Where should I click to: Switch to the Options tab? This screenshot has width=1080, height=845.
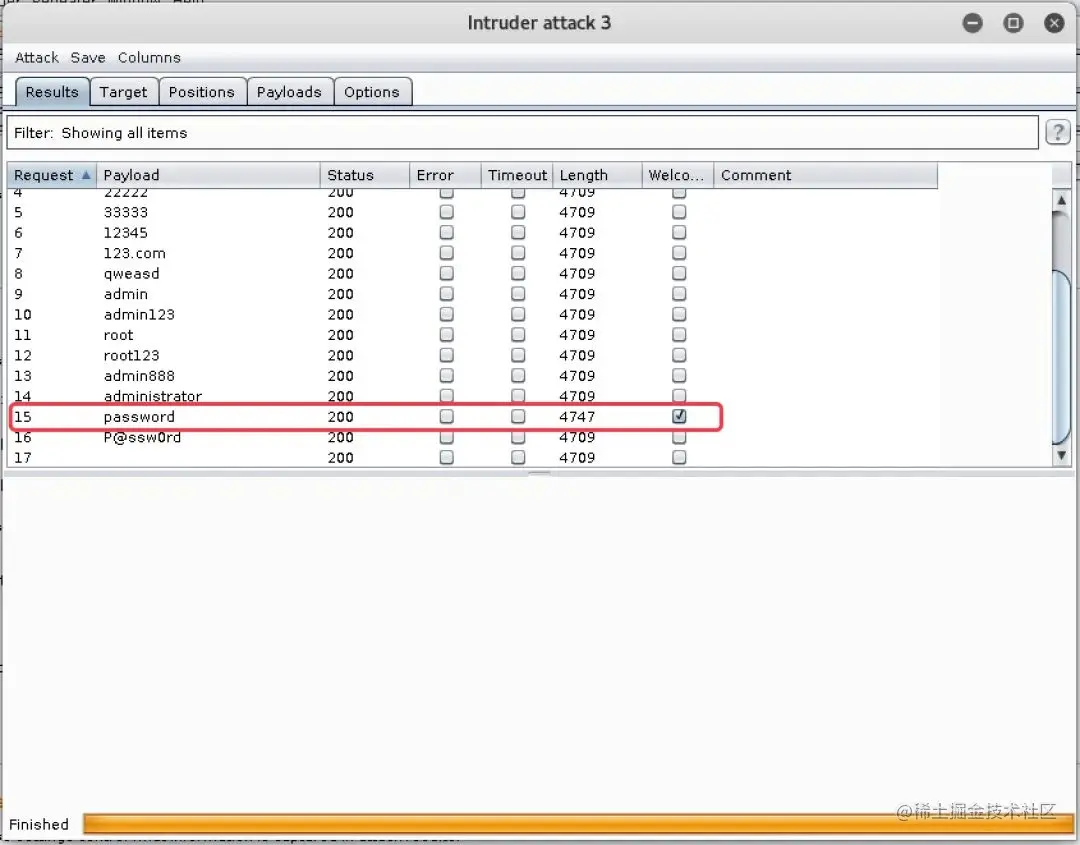click(372, 92)
